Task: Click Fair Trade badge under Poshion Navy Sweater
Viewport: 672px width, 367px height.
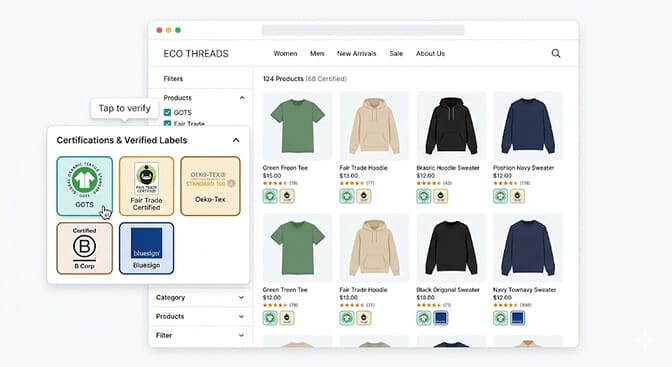Action: (x=517, y=196)
